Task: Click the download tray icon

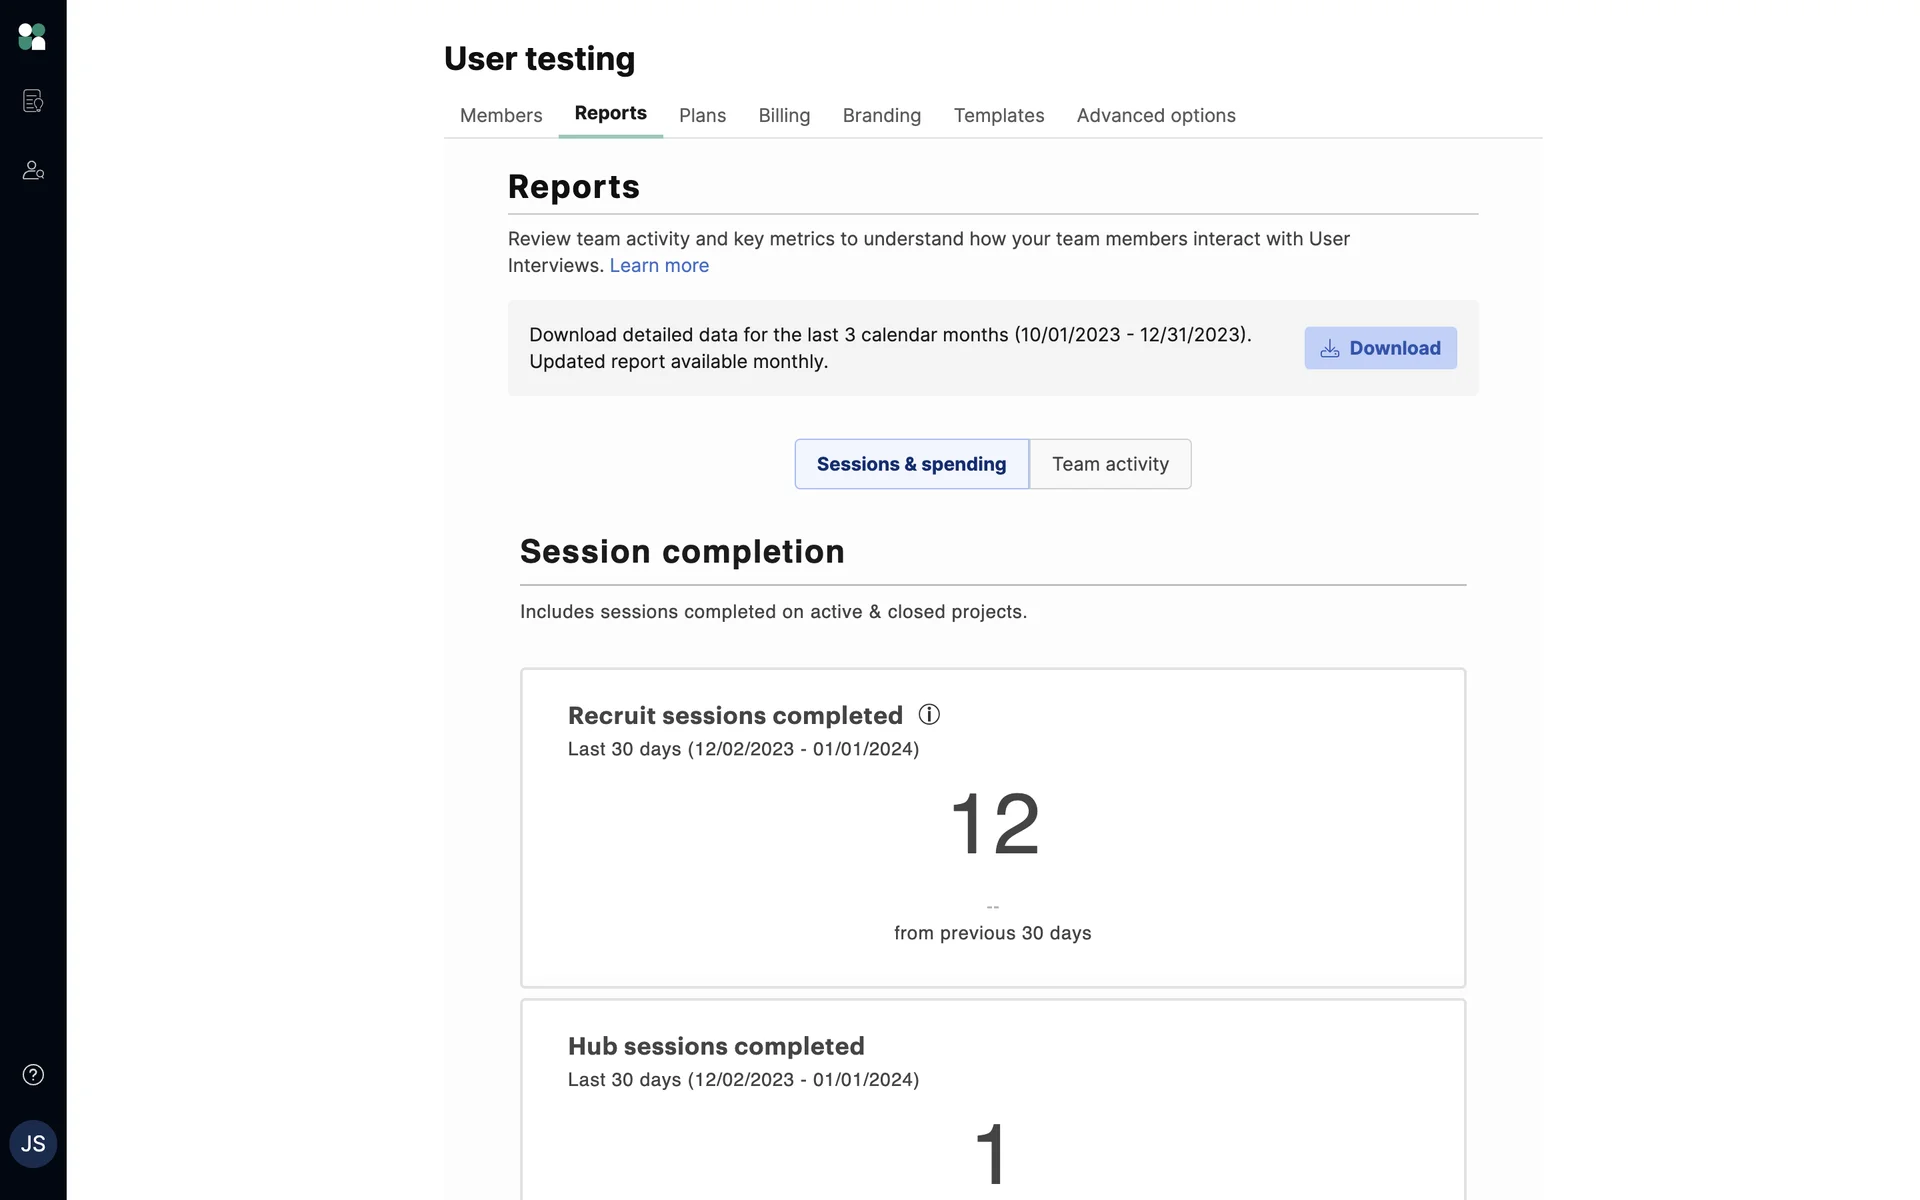Action: pyautogui.click(x=1330, y=349)
